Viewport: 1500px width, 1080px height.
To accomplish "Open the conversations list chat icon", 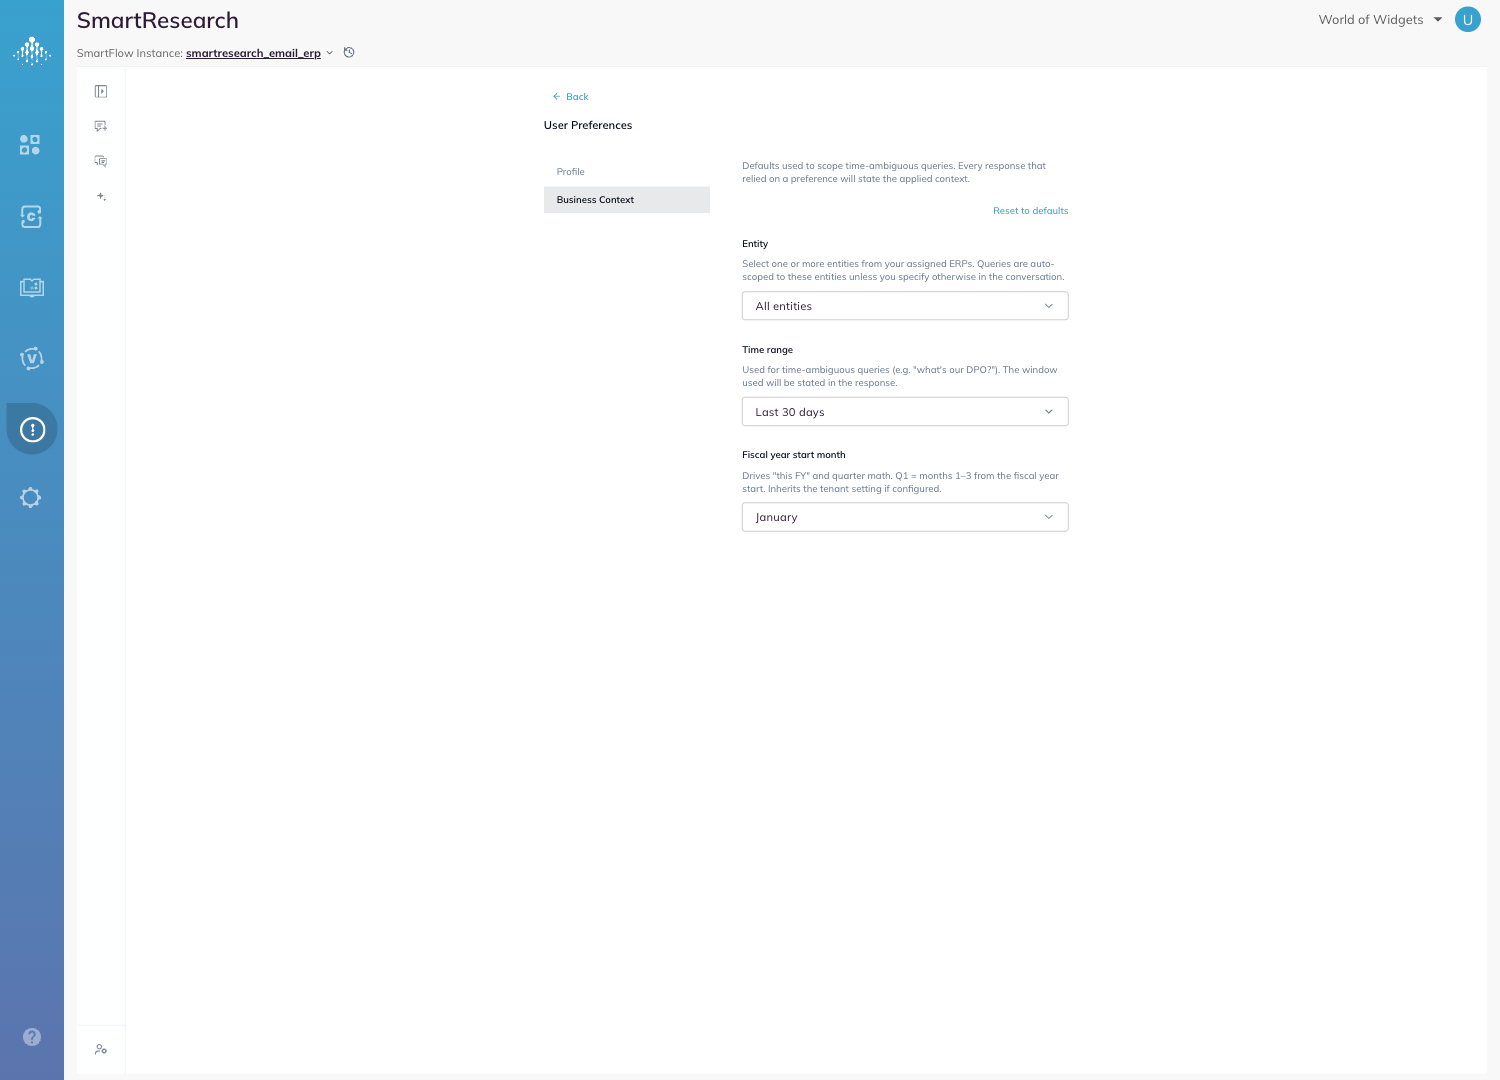I will (x=101, y=161).
